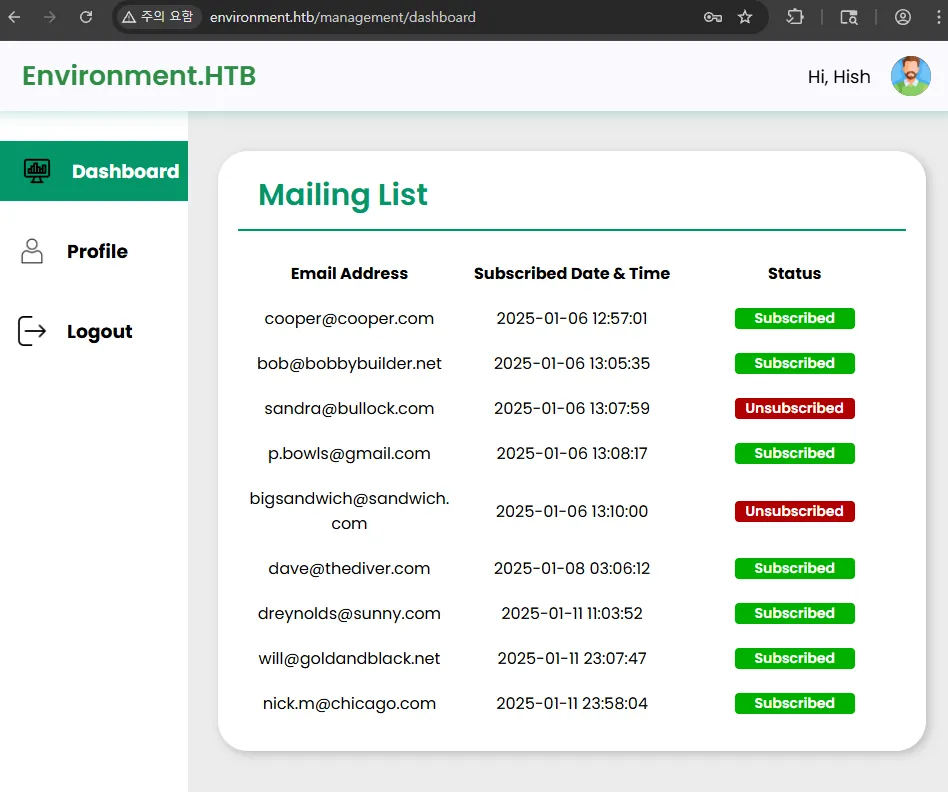The width and height of the screenshot is (948, 792).
Task: Open the not-secure warning site info
Action: click(x=158, y=17)
